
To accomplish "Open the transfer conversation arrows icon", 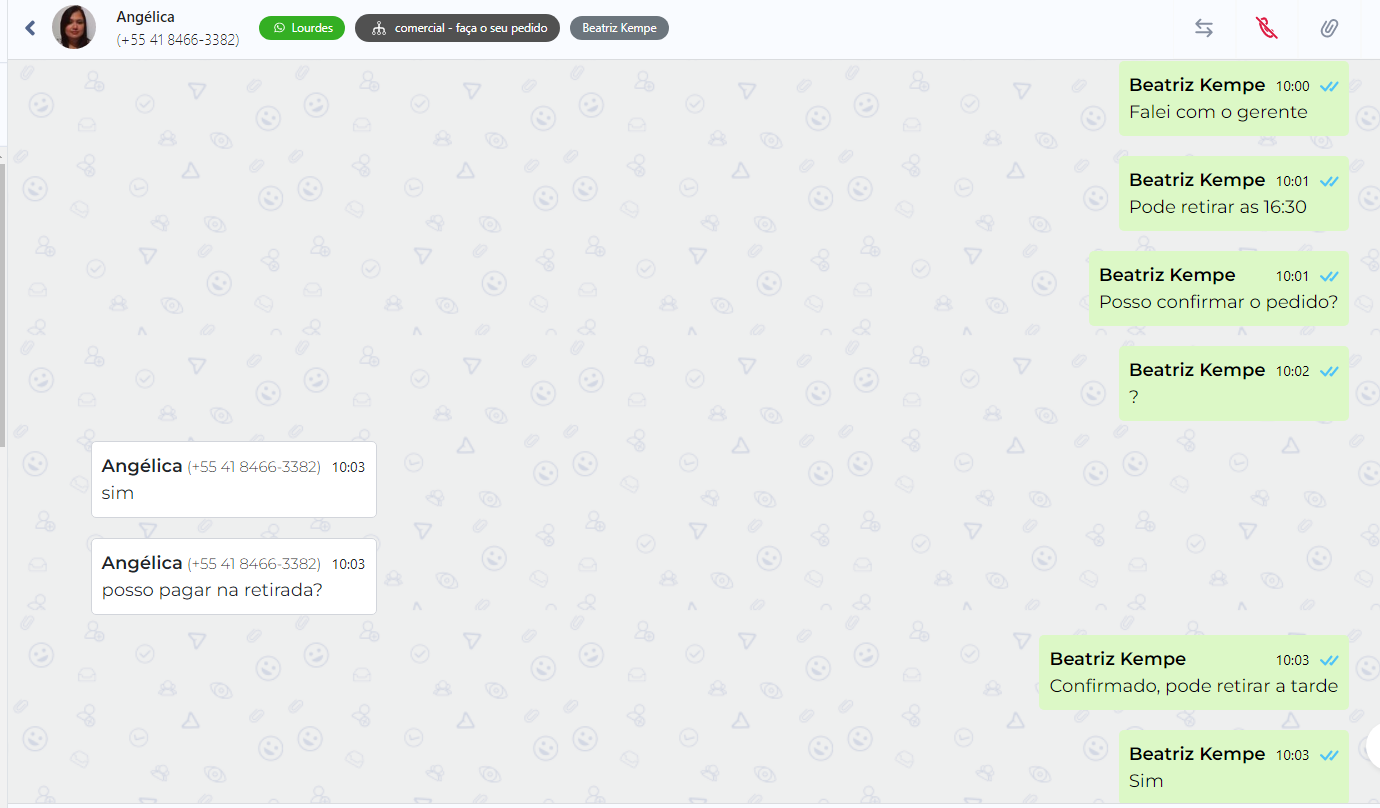I will (x=1204, y=28).
